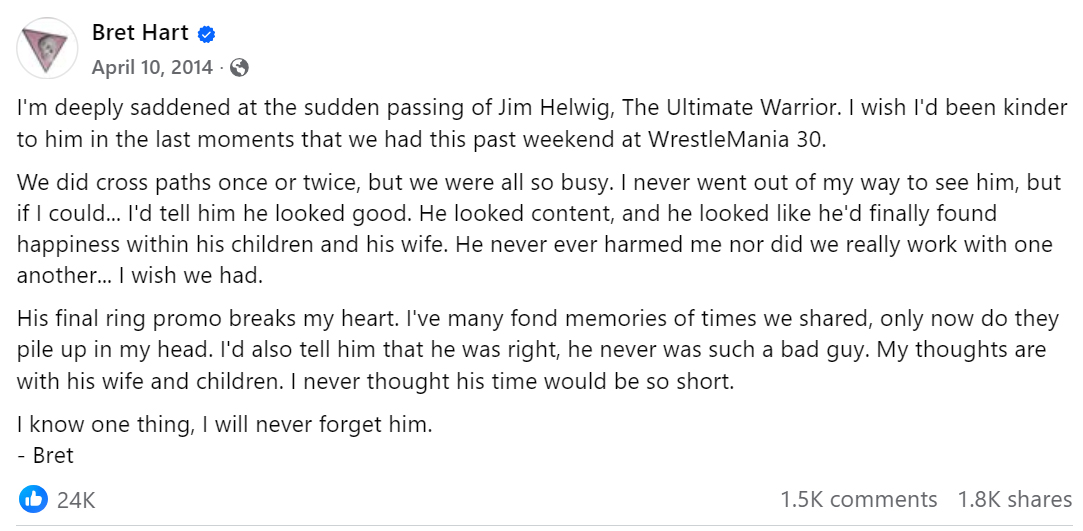
Task: Click the blue thumbs-up reaction icon
Action: (x=33, y=498)
